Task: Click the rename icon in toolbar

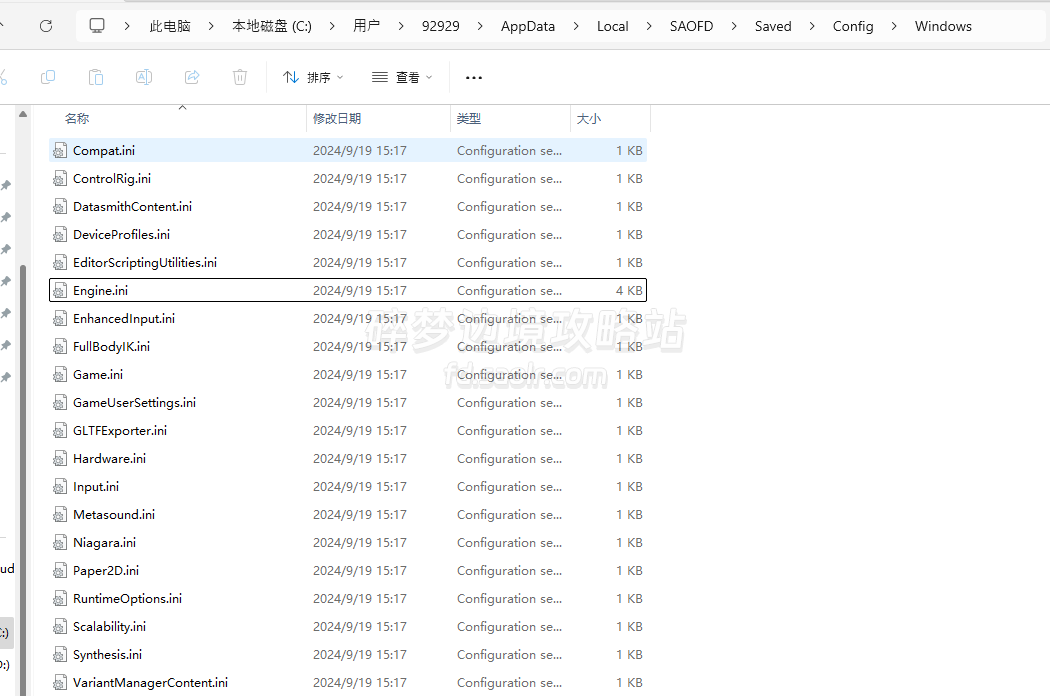Action: coord(144,77)
